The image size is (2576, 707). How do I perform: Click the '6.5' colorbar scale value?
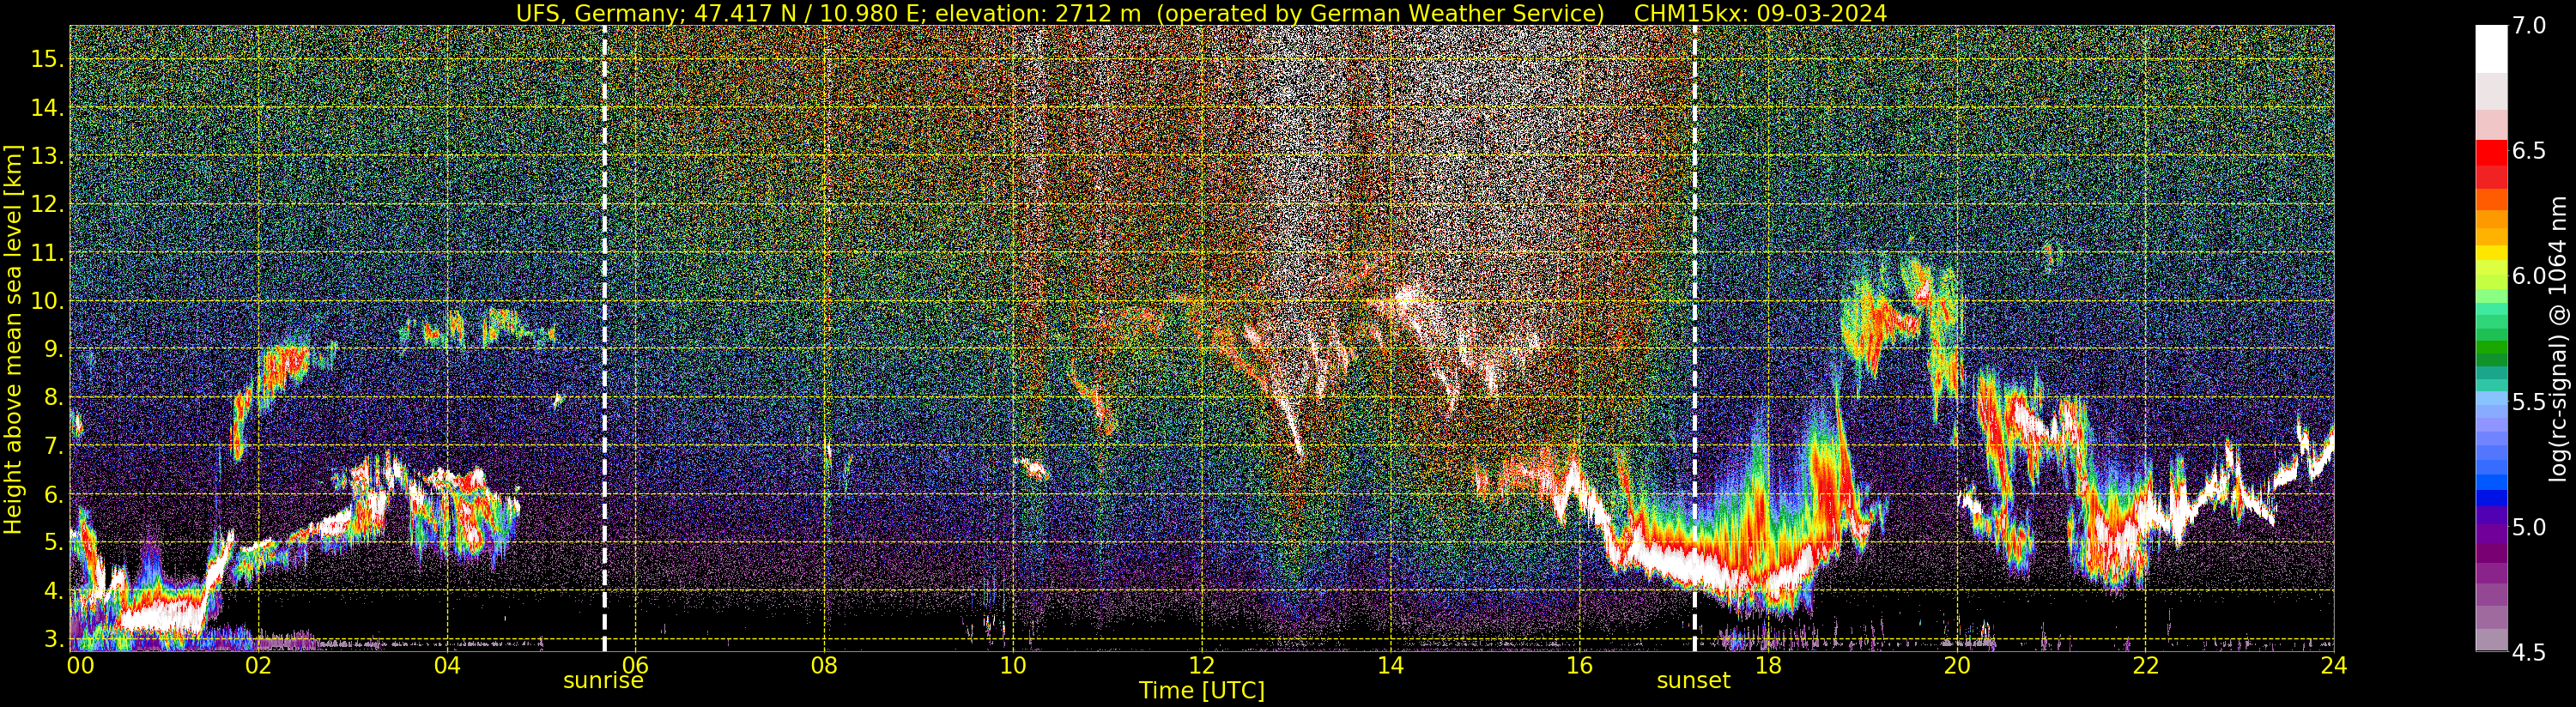(2529, 151)
